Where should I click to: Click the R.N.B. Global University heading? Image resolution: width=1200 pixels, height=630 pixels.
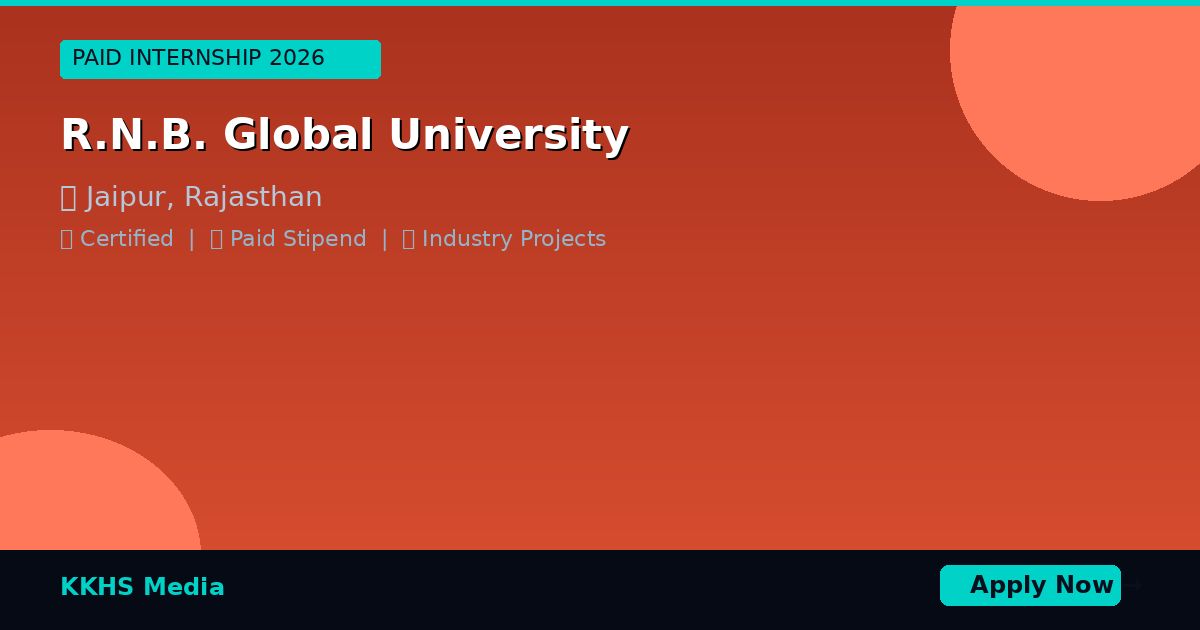point(345,135)
